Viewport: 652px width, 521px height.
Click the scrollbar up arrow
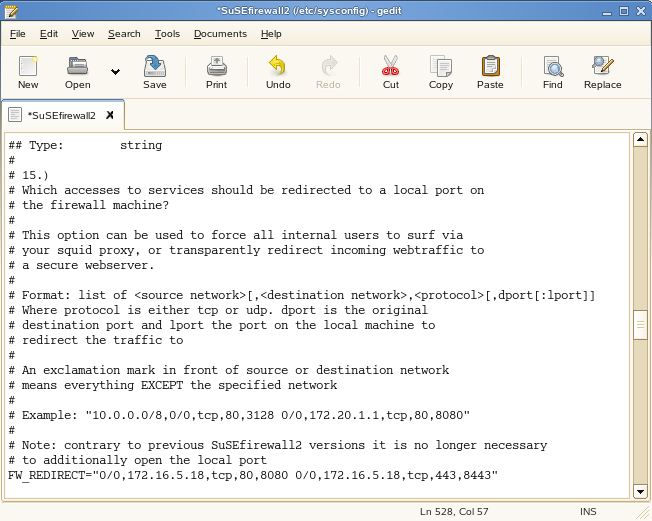pos(640,140)
